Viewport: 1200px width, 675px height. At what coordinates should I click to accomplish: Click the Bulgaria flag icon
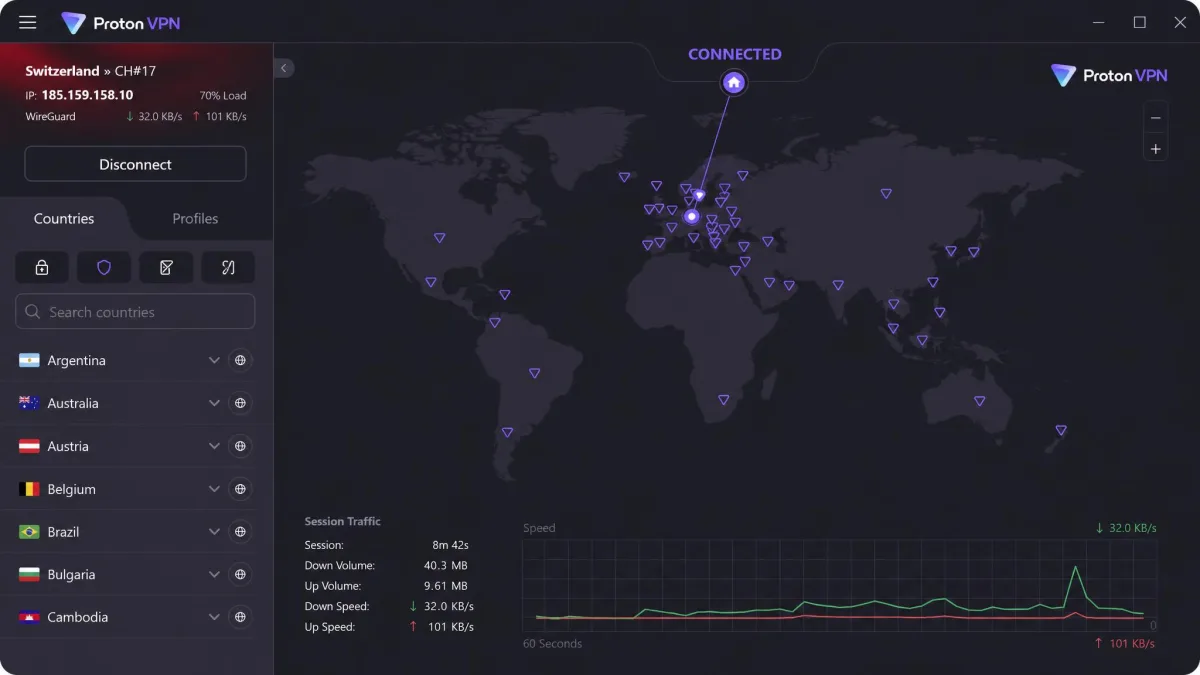29,575
